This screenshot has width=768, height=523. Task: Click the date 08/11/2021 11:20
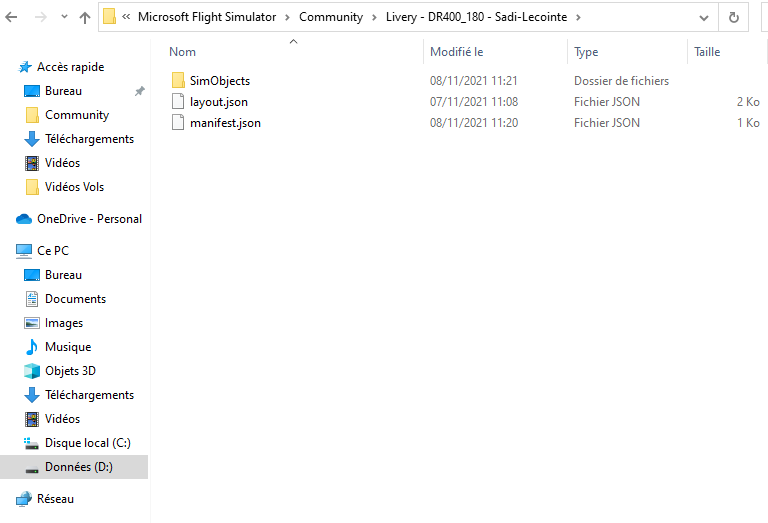[474, 123]
